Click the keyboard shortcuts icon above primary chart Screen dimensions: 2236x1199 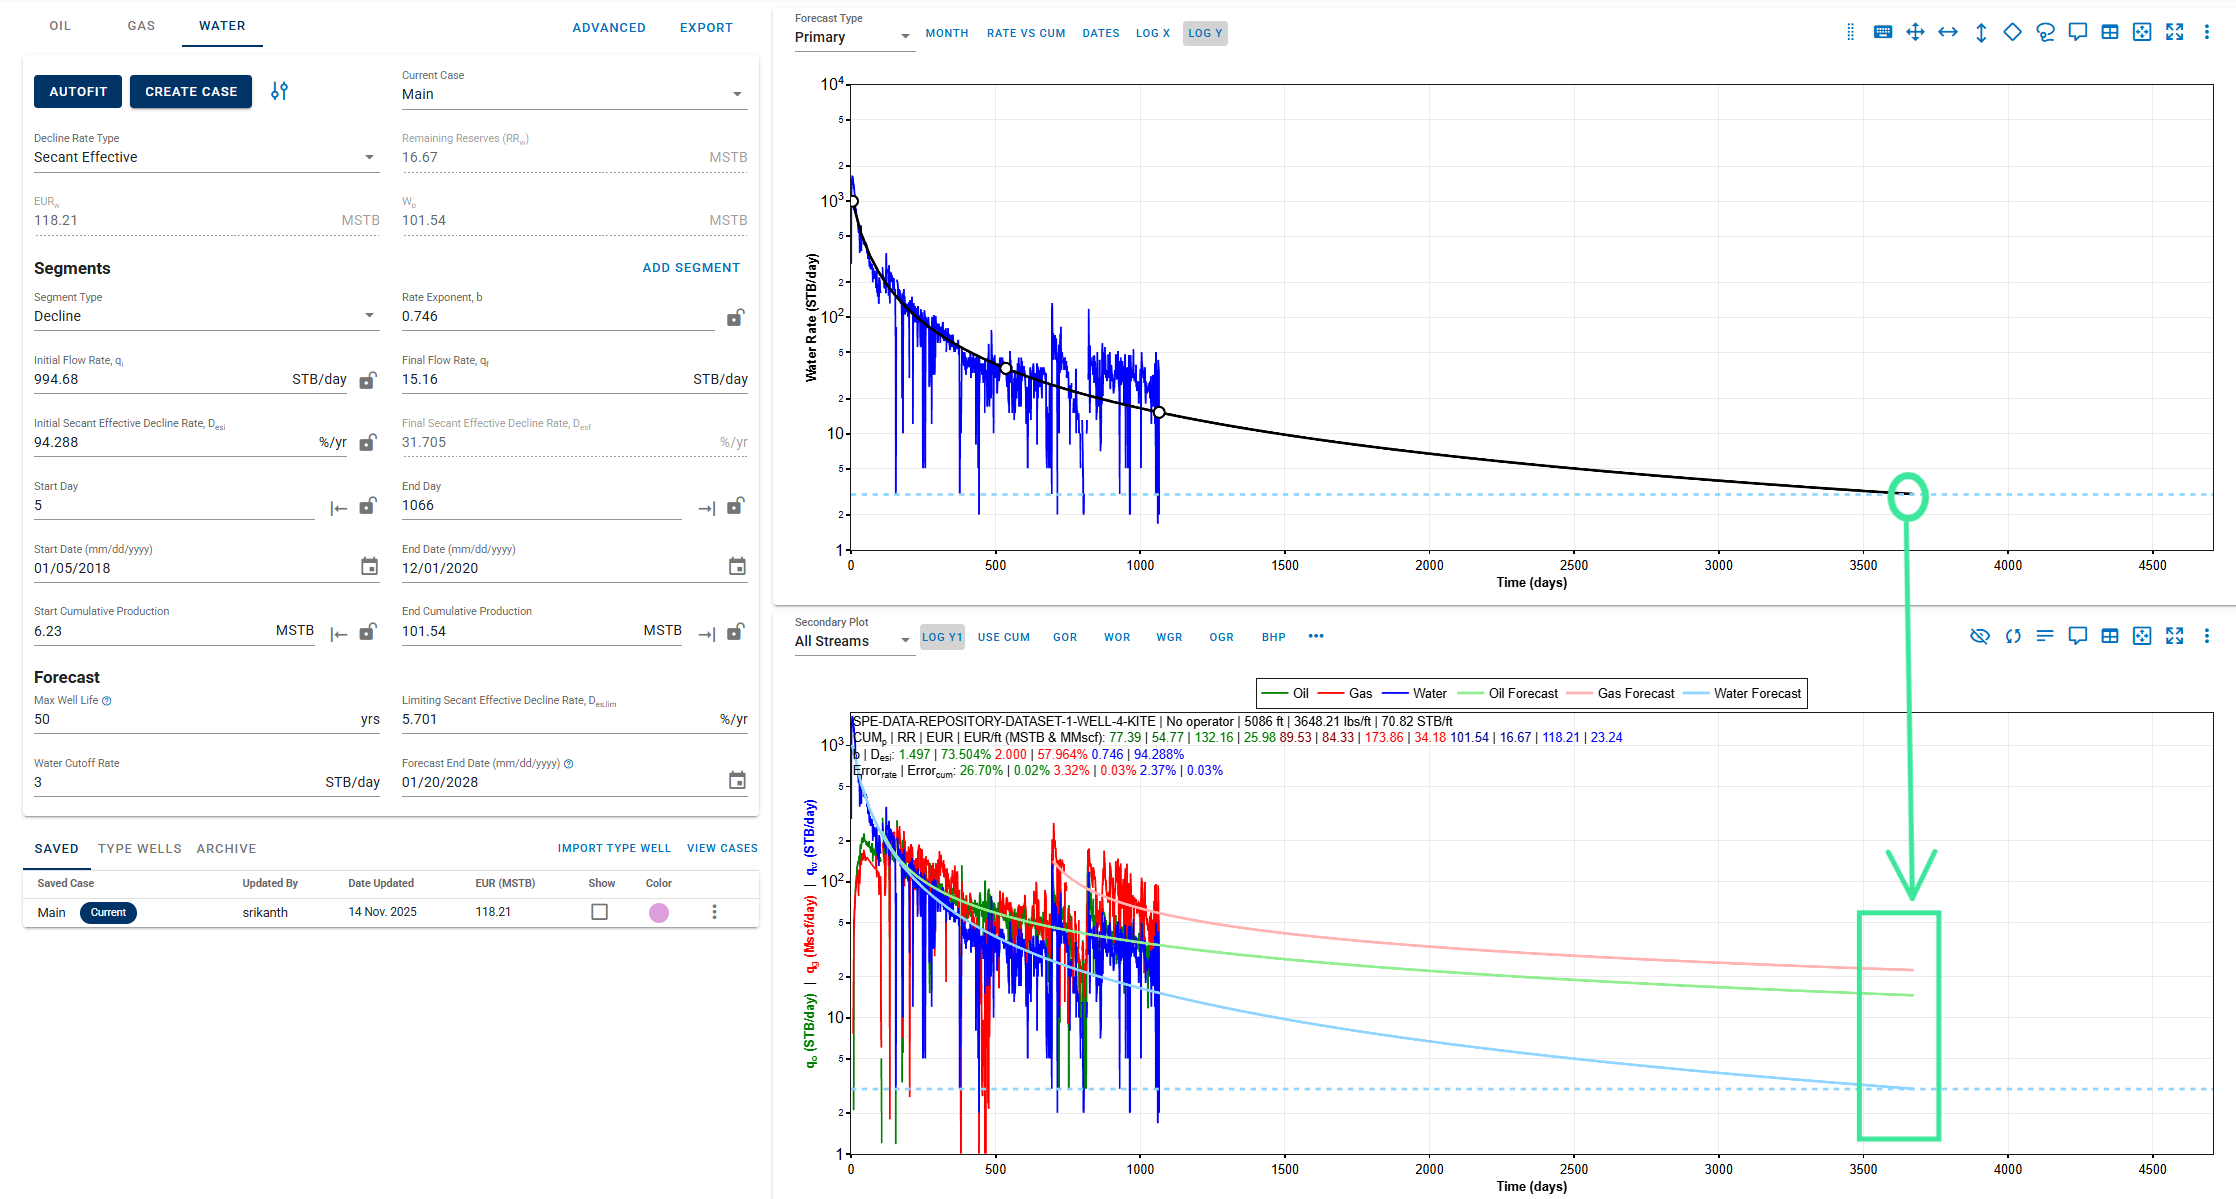coord(1882,32)
